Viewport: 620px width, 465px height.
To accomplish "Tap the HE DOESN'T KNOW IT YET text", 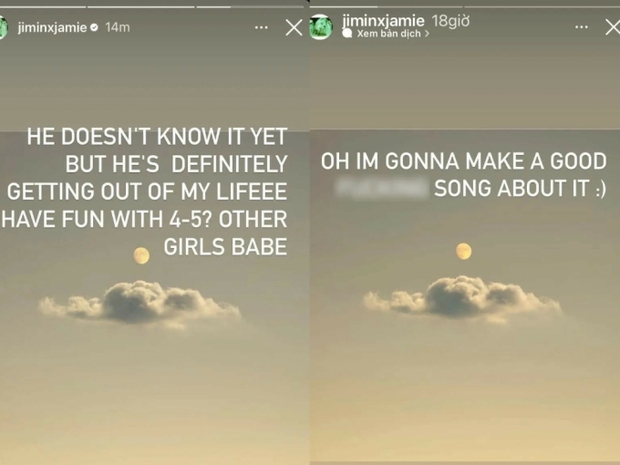I will (x=157, y=137).
